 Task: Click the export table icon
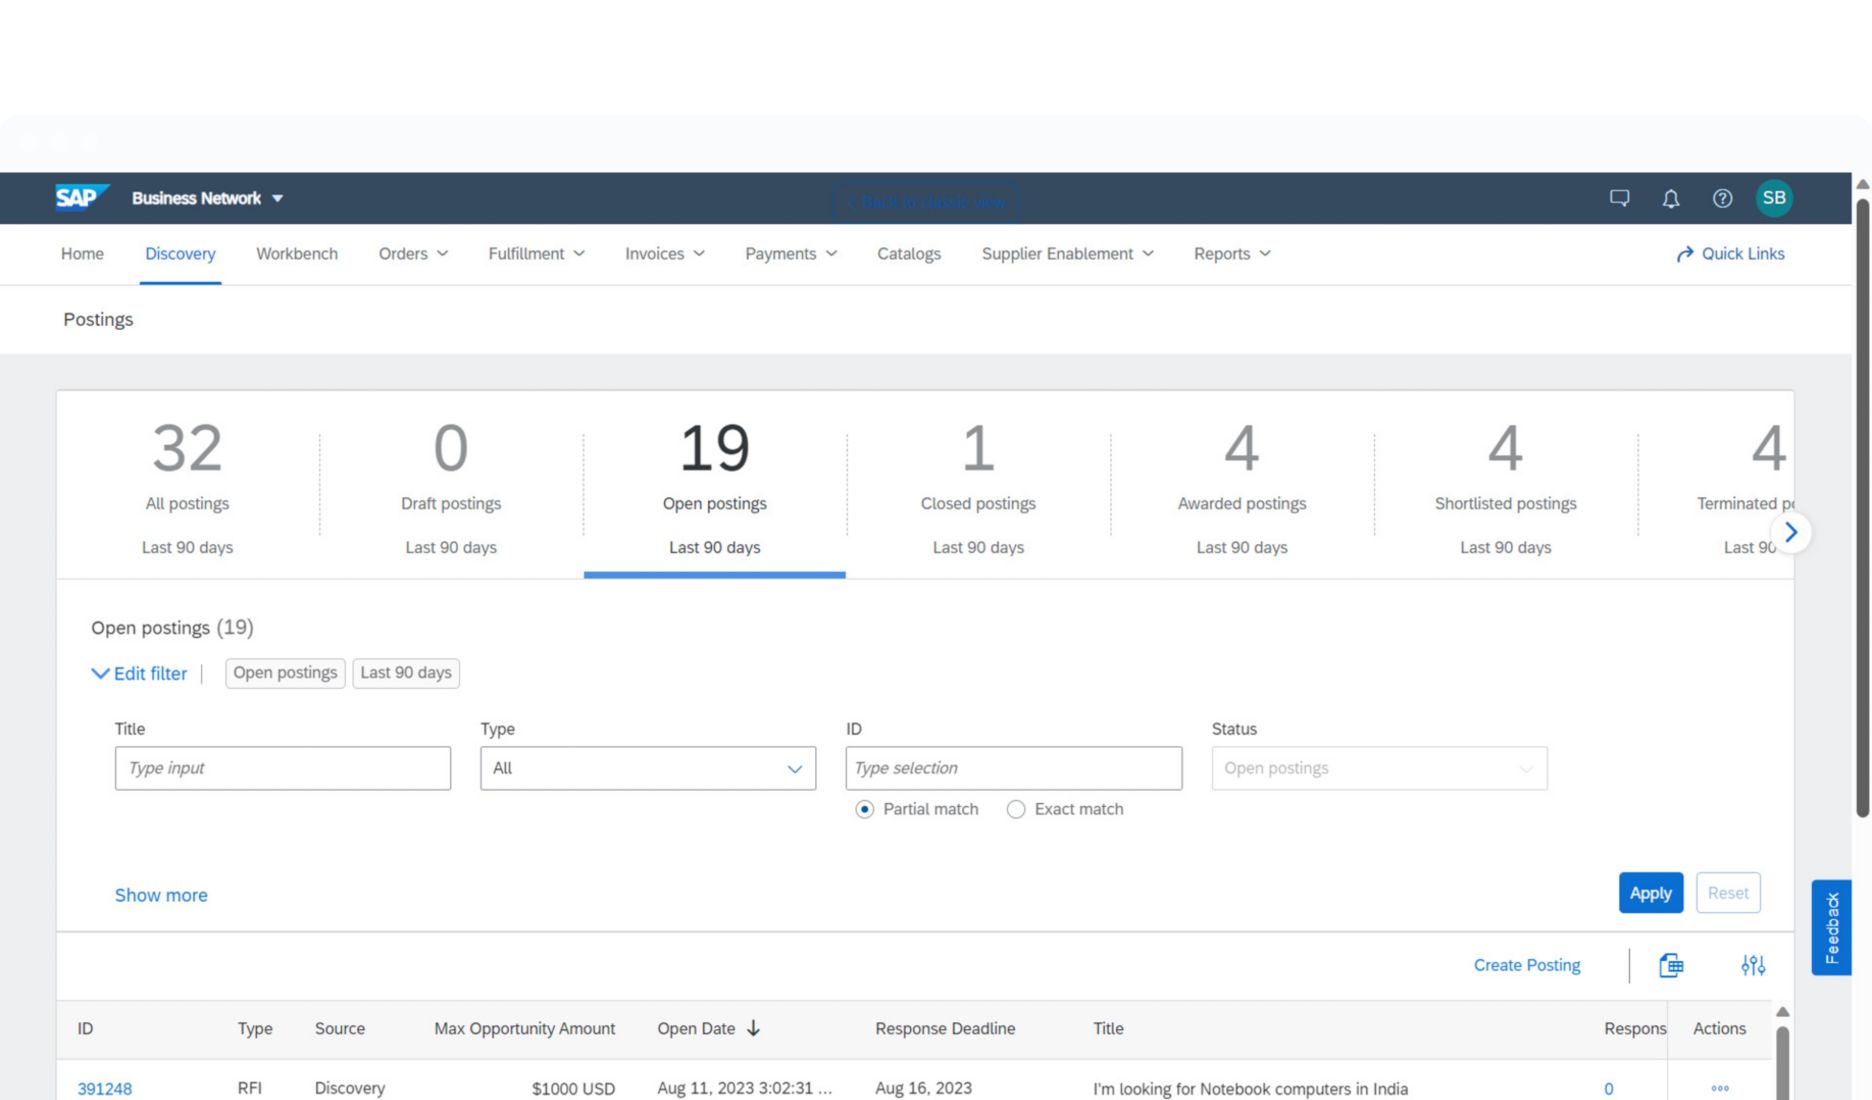coord(1671,965)
